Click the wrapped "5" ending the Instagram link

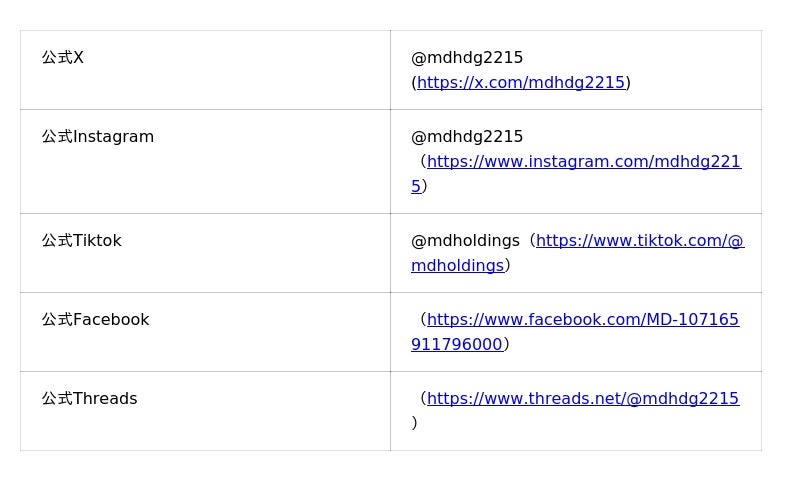(x=416, y=187)
